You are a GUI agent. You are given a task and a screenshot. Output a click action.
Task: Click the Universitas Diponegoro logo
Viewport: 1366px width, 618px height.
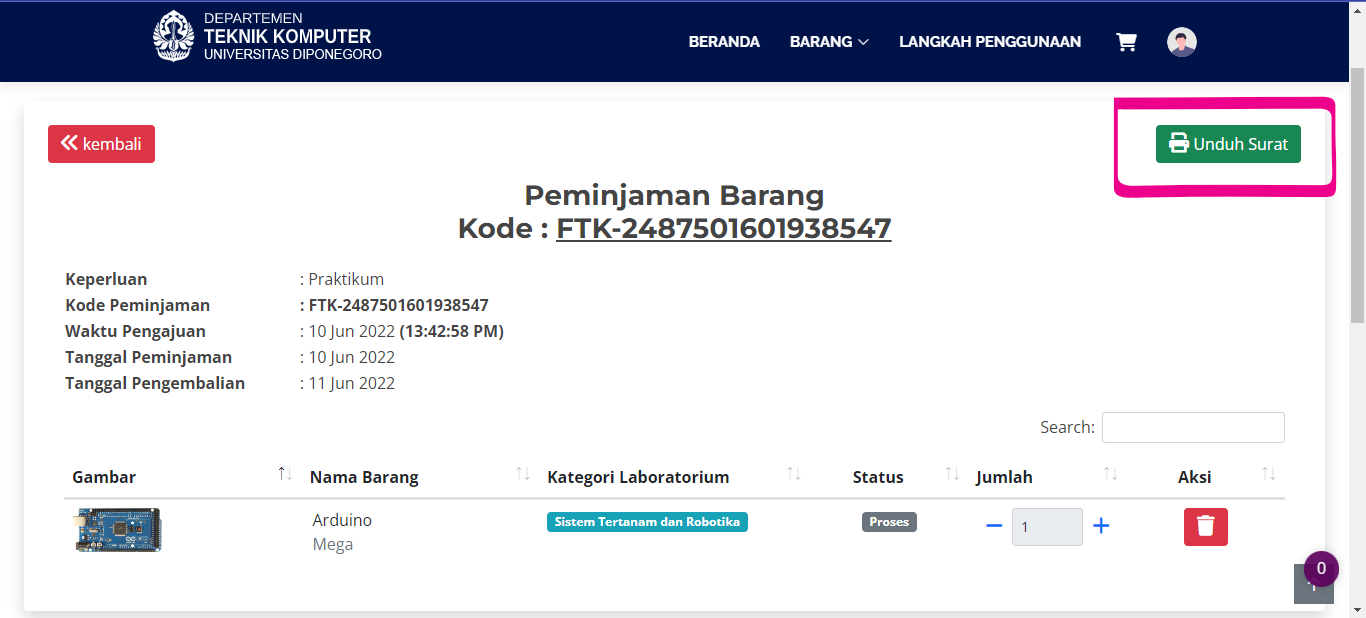(173, 37)
